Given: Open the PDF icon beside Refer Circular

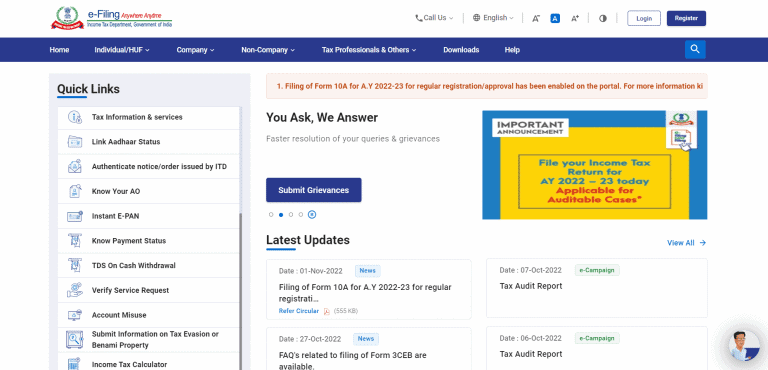Looking at the screenshot, I should [x=327, y=311].
